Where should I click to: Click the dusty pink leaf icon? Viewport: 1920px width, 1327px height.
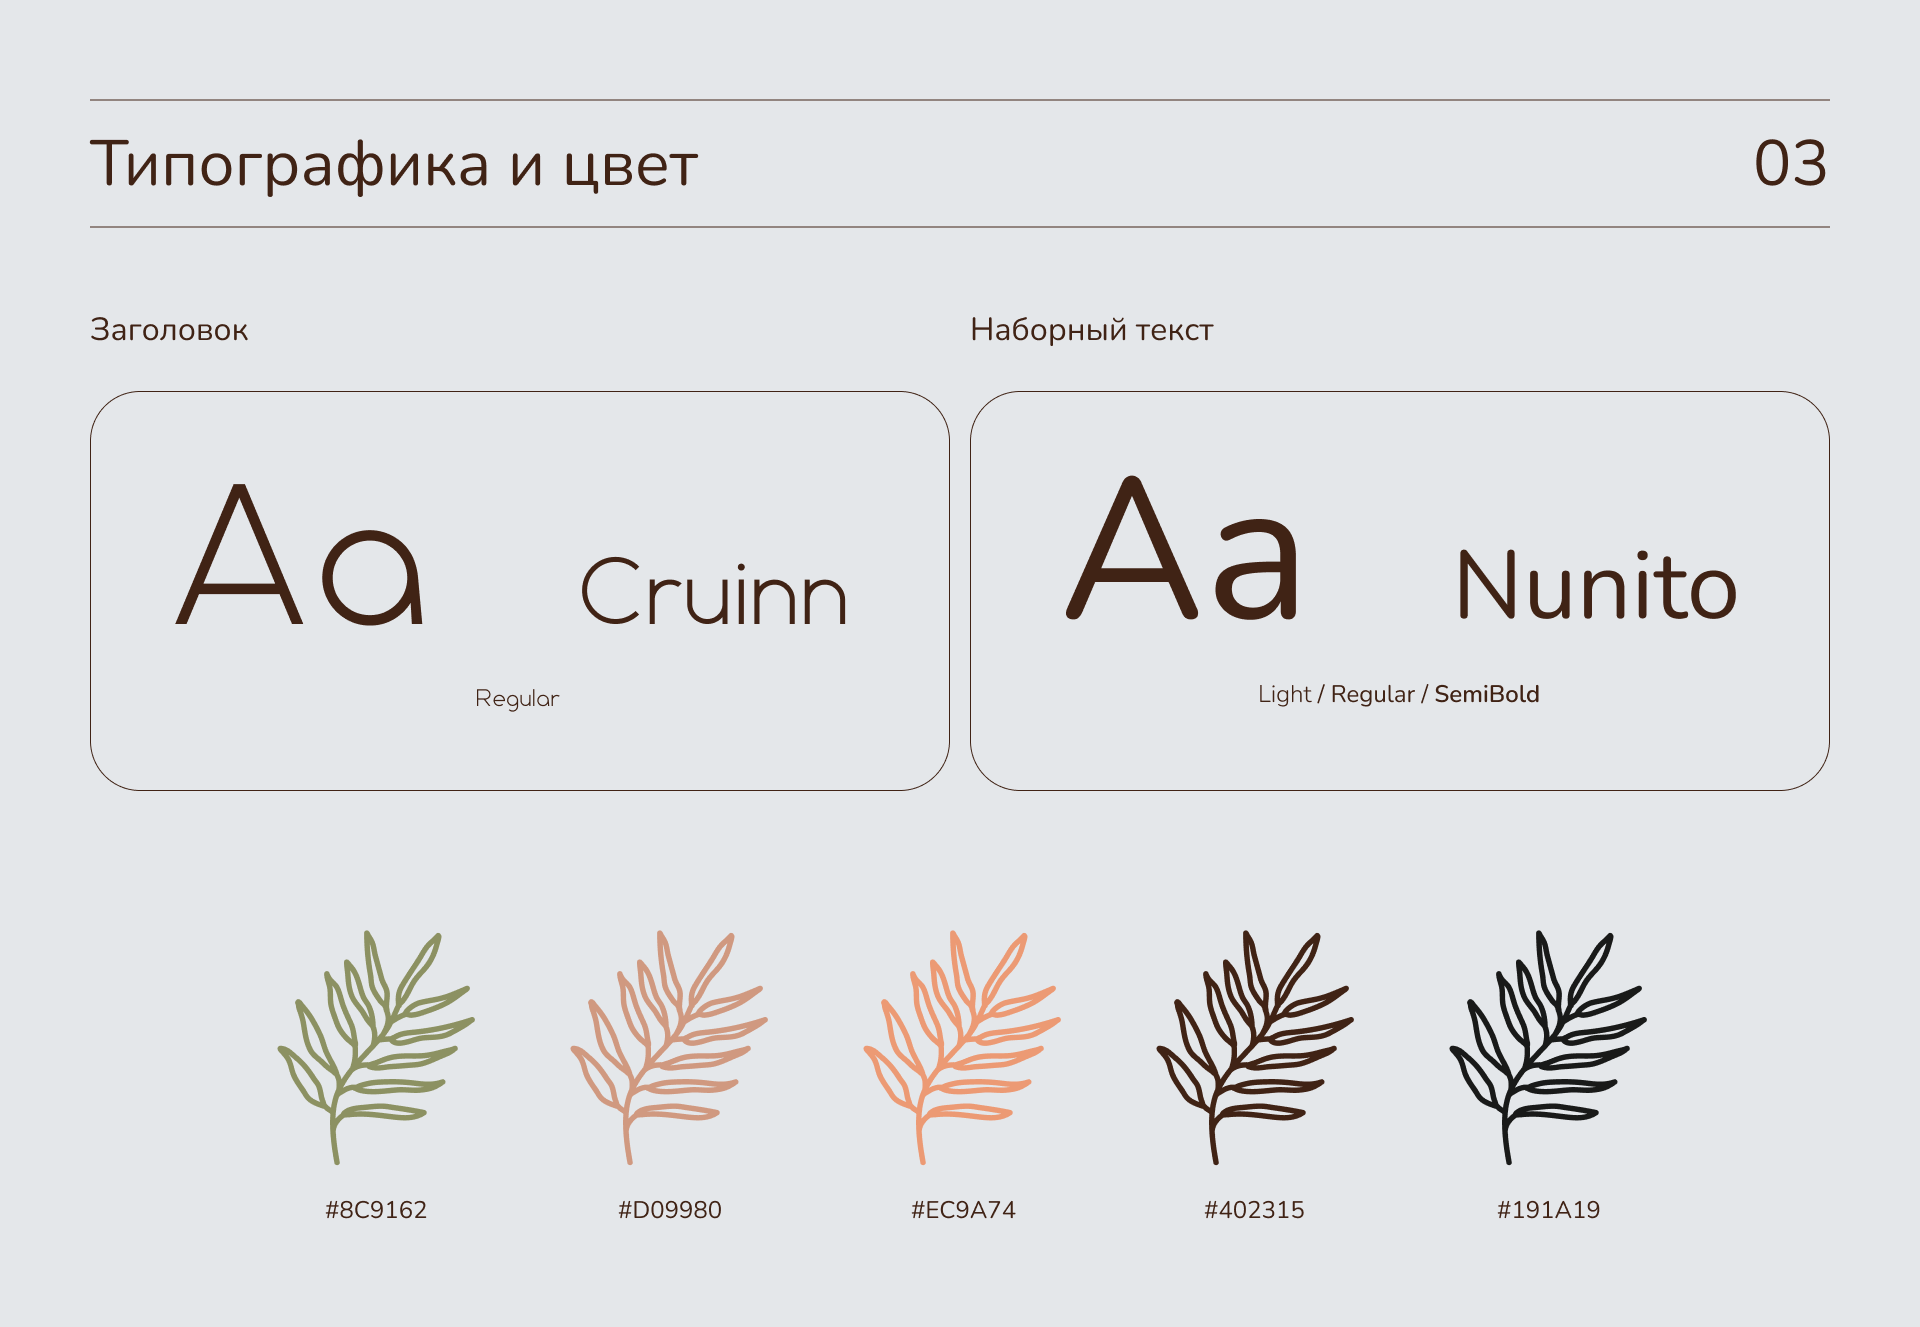(667, 1045)
